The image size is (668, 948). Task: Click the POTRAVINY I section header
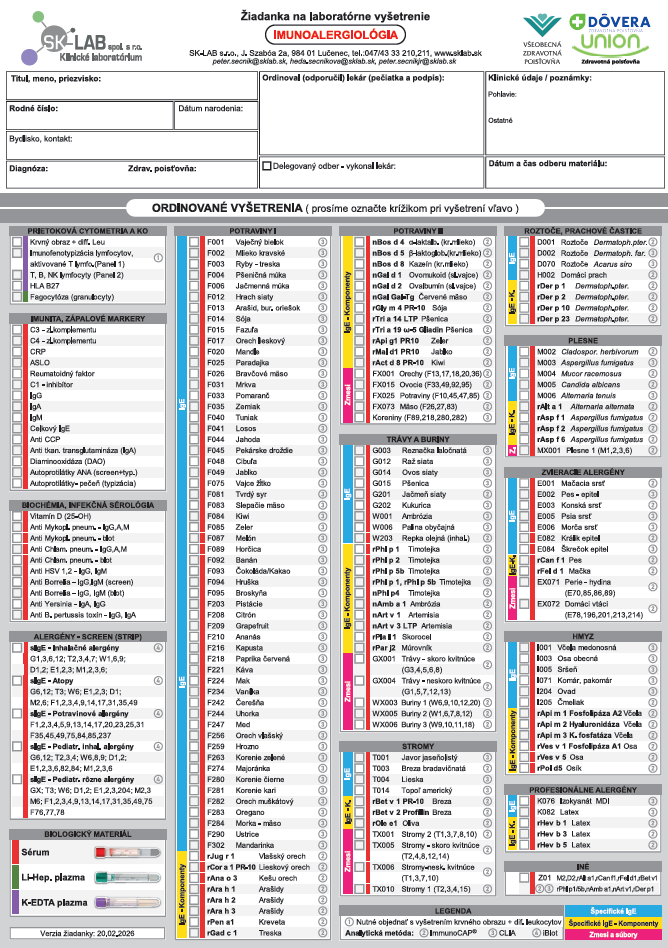[x=253, y=231]
